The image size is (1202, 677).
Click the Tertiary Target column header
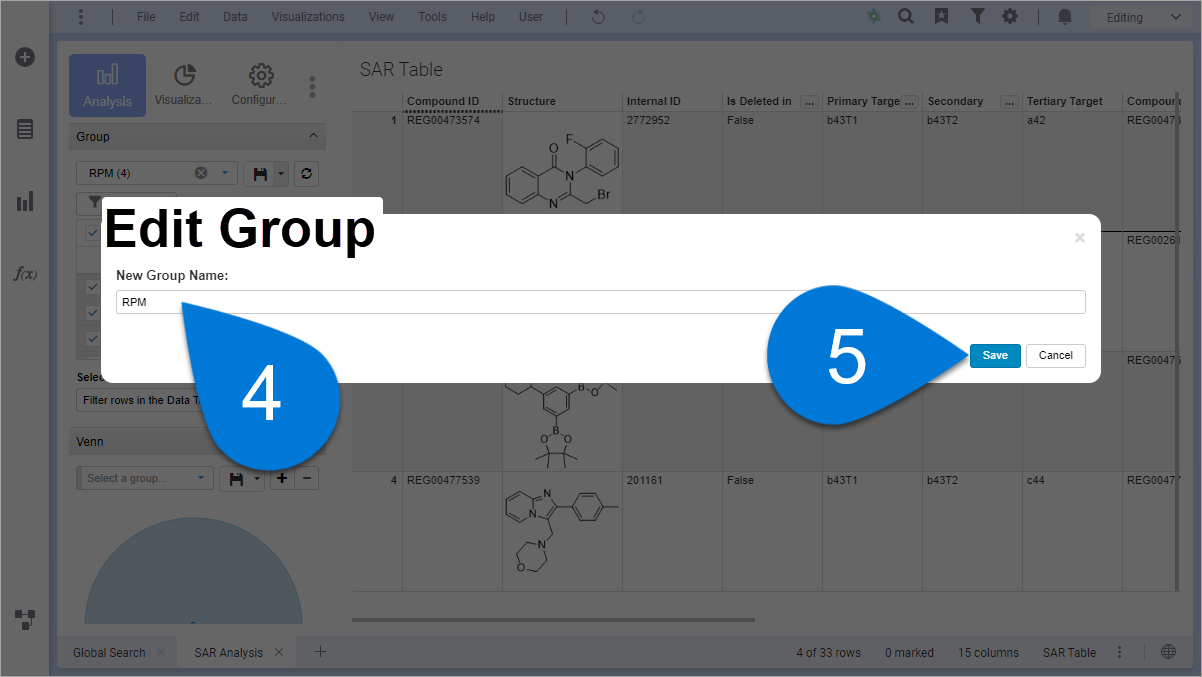pos(1065,101)
